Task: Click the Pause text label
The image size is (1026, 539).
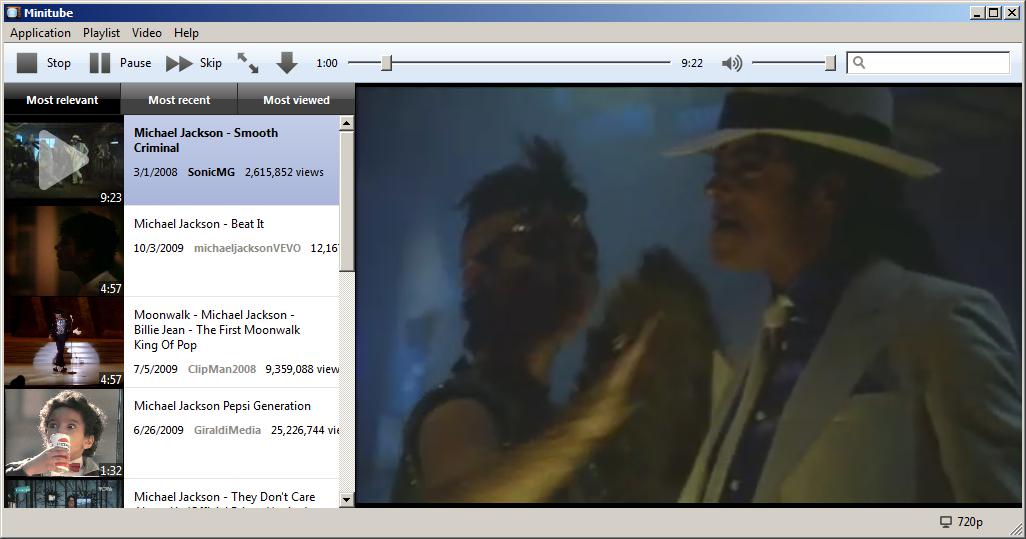Action: coord(135,63)
